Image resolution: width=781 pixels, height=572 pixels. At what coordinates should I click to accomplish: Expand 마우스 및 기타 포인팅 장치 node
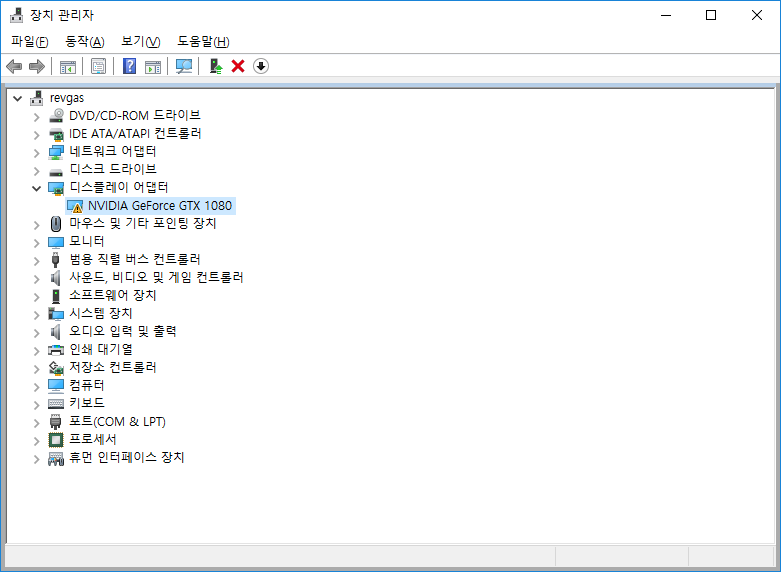[36, 225]
